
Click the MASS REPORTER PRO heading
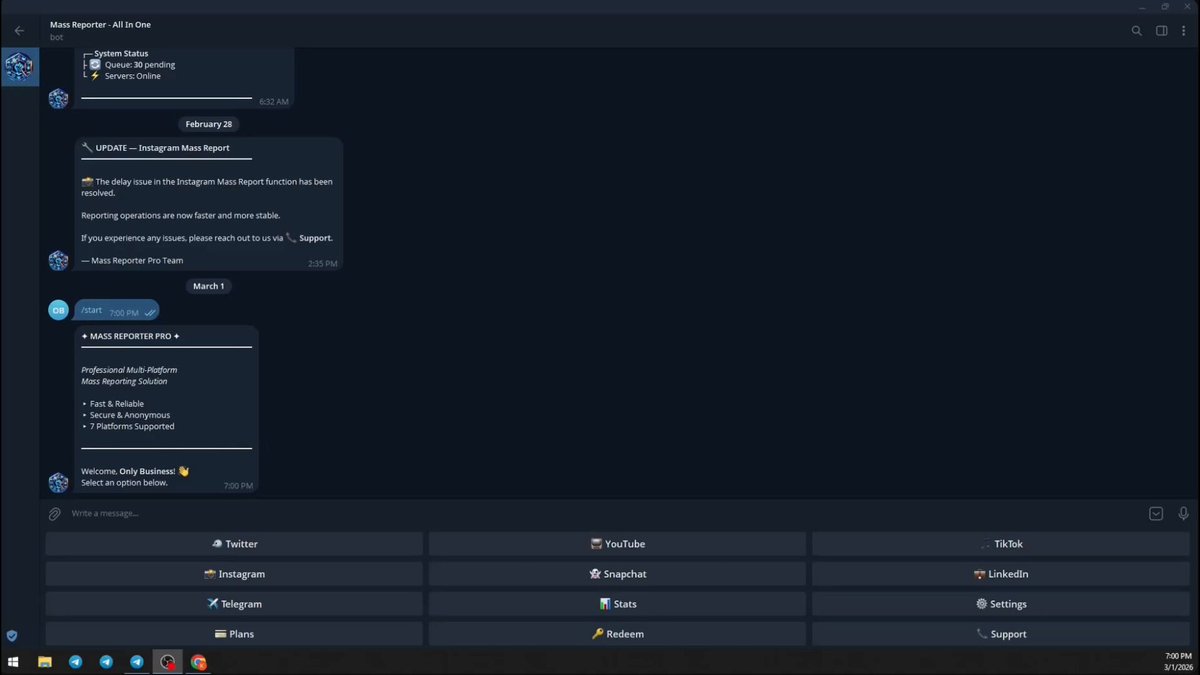[x=131, y=336]
